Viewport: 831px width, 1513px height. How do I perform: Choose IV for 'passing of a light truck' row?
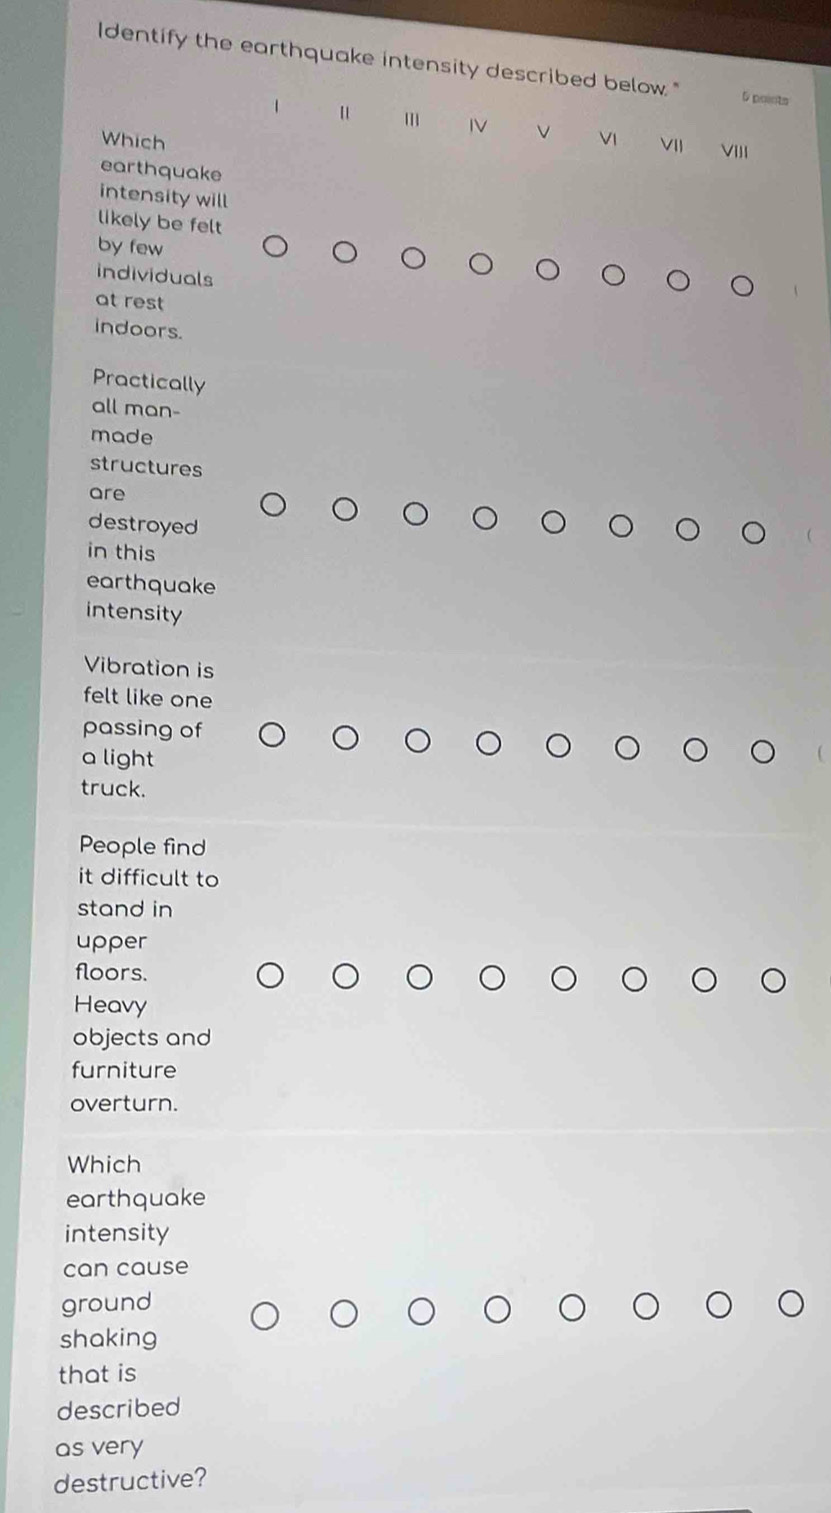tap(487, 744)
